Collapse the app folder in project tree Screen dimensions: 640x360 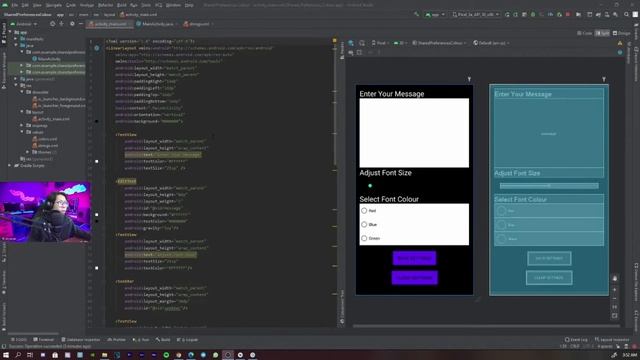click(11, 32)
